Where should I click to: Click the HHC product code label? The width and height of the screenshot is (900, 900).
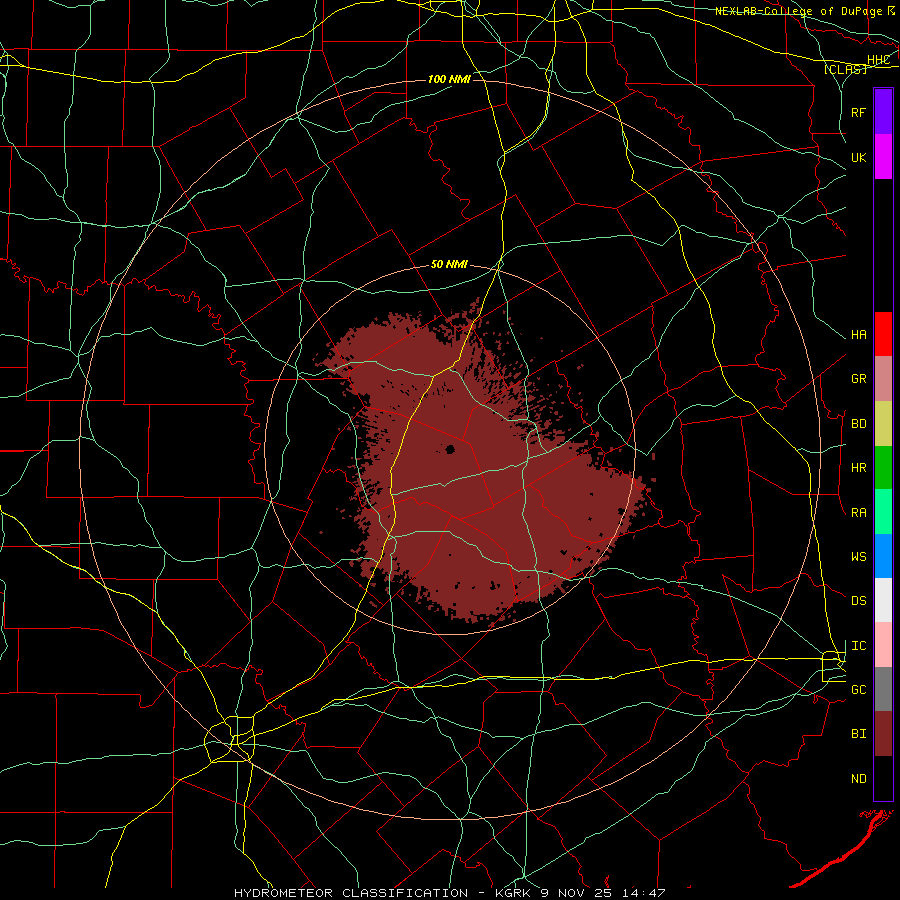click(878, 60)
